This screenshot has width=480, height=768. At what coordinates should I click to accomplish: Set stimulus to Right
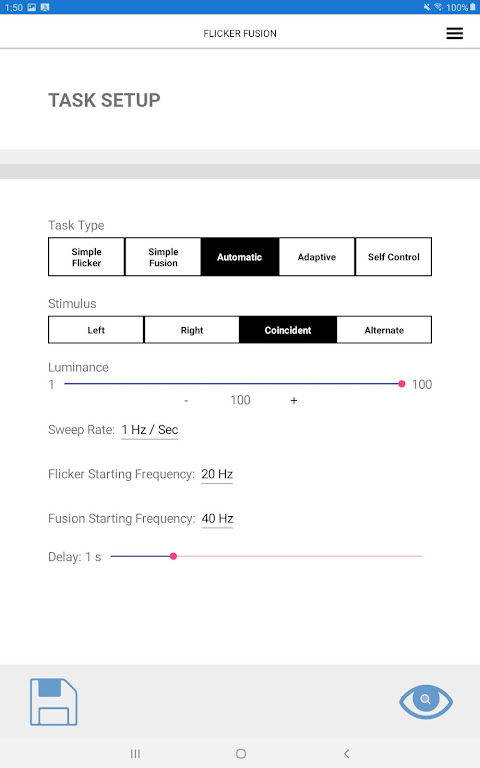(192, 330)
